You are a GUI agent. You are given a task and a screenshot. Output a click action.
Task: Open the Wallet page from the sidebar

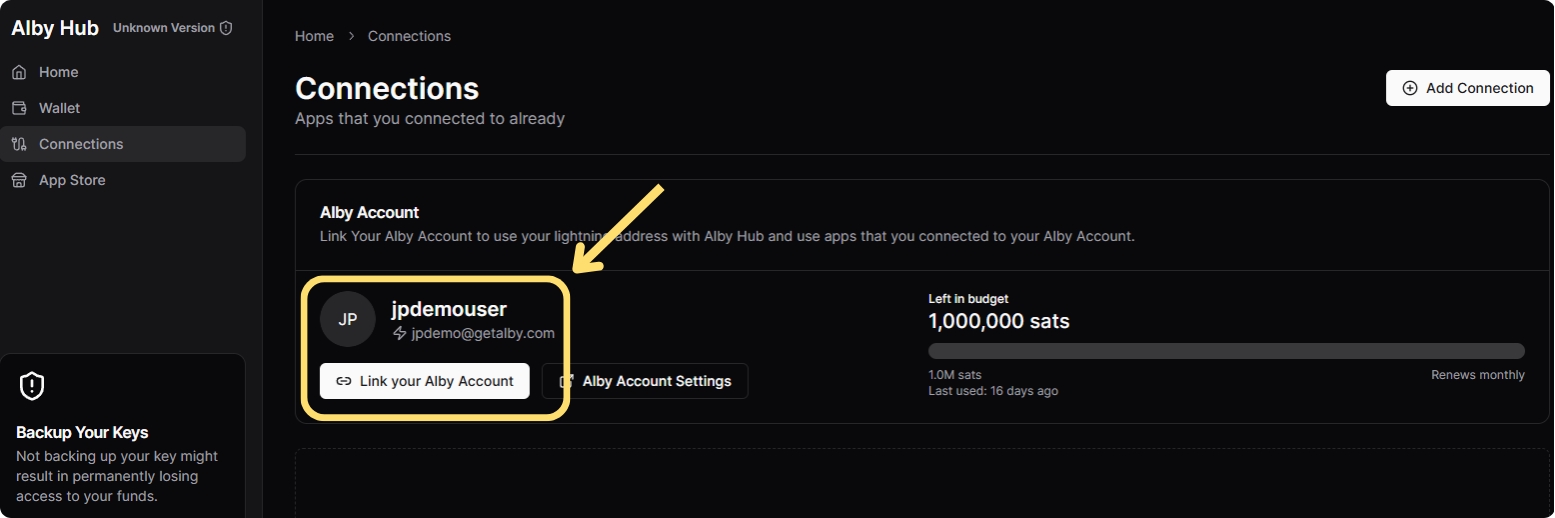[60, 108]
